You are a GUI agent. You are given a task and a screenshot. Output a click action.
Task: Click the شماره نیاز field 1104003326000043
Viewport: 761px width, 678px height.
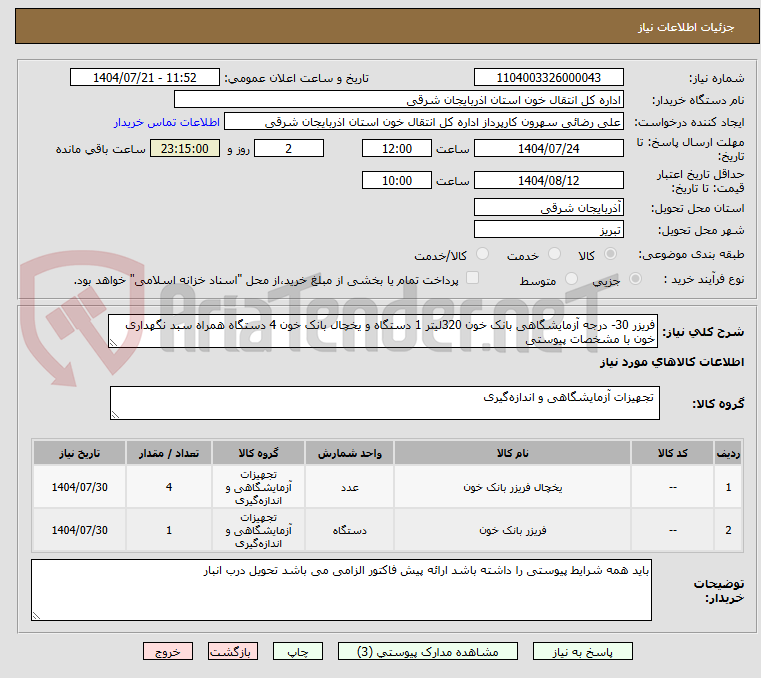pos(548,78)
